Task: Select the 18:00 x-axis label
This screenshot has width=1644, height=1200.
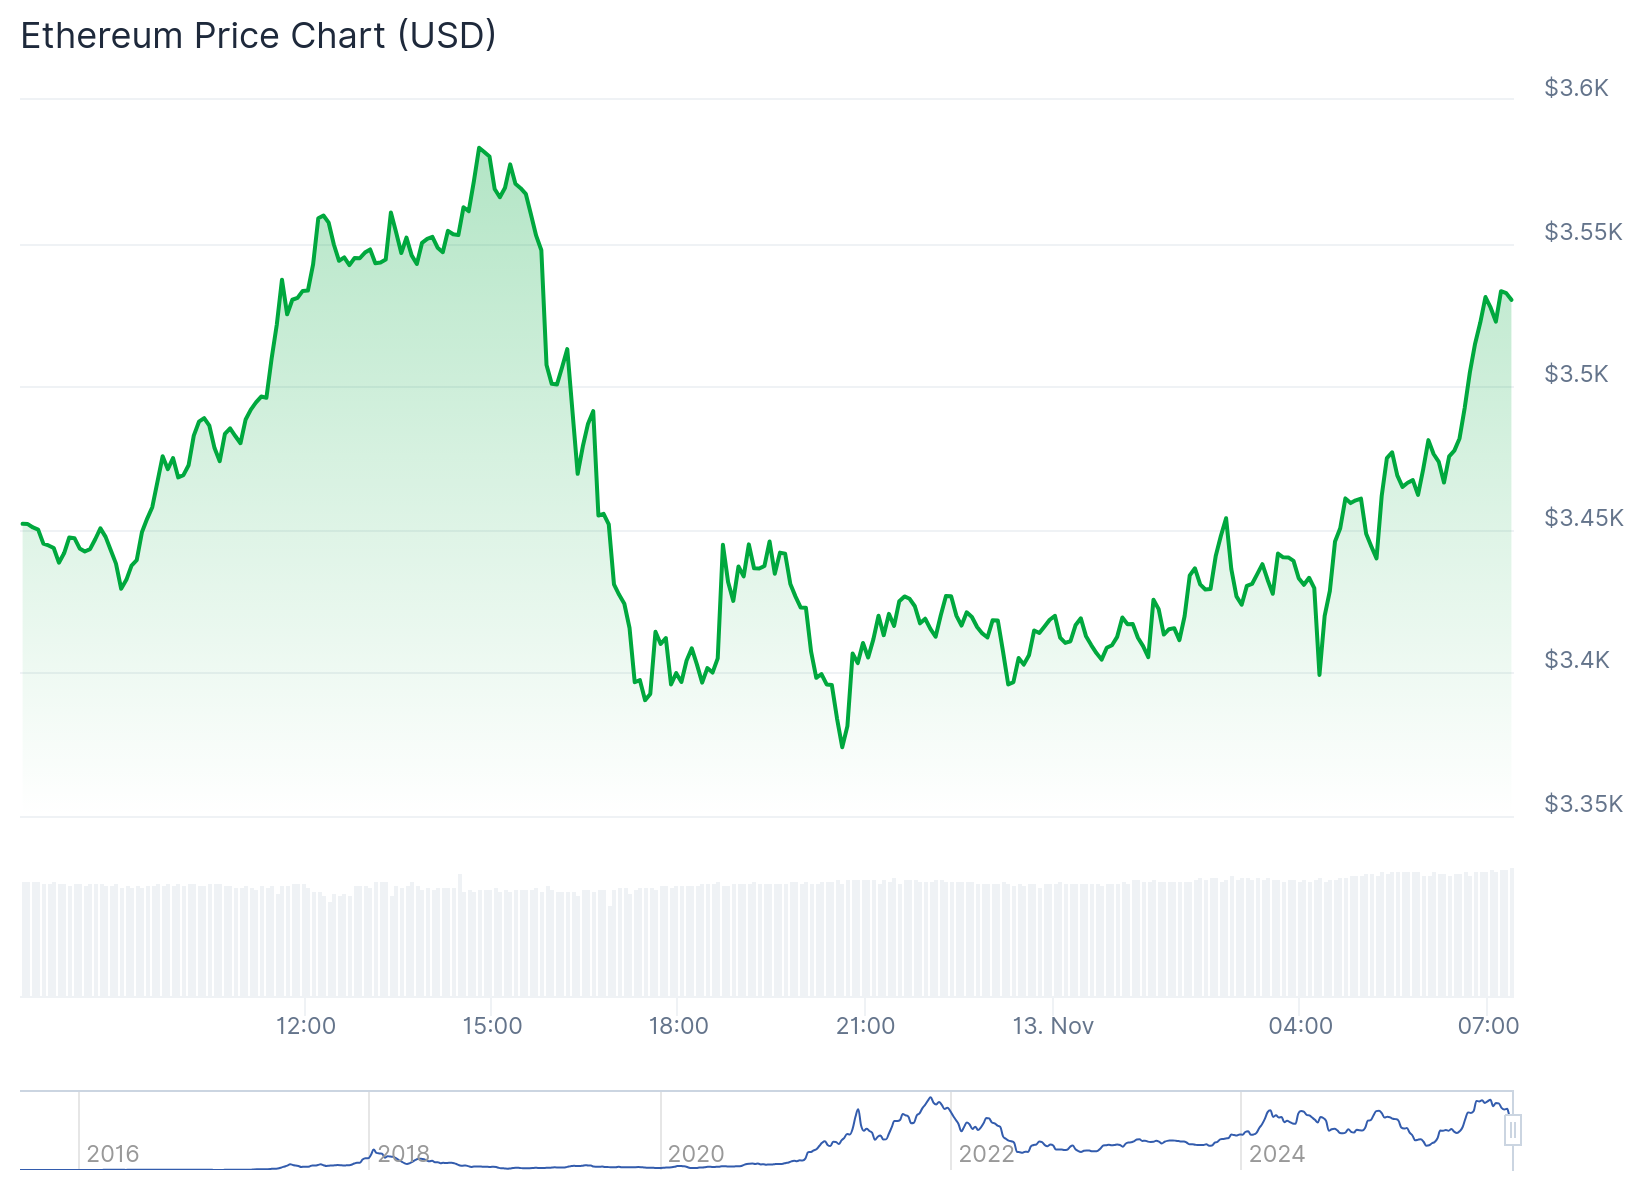Action: pos(678,1026)
